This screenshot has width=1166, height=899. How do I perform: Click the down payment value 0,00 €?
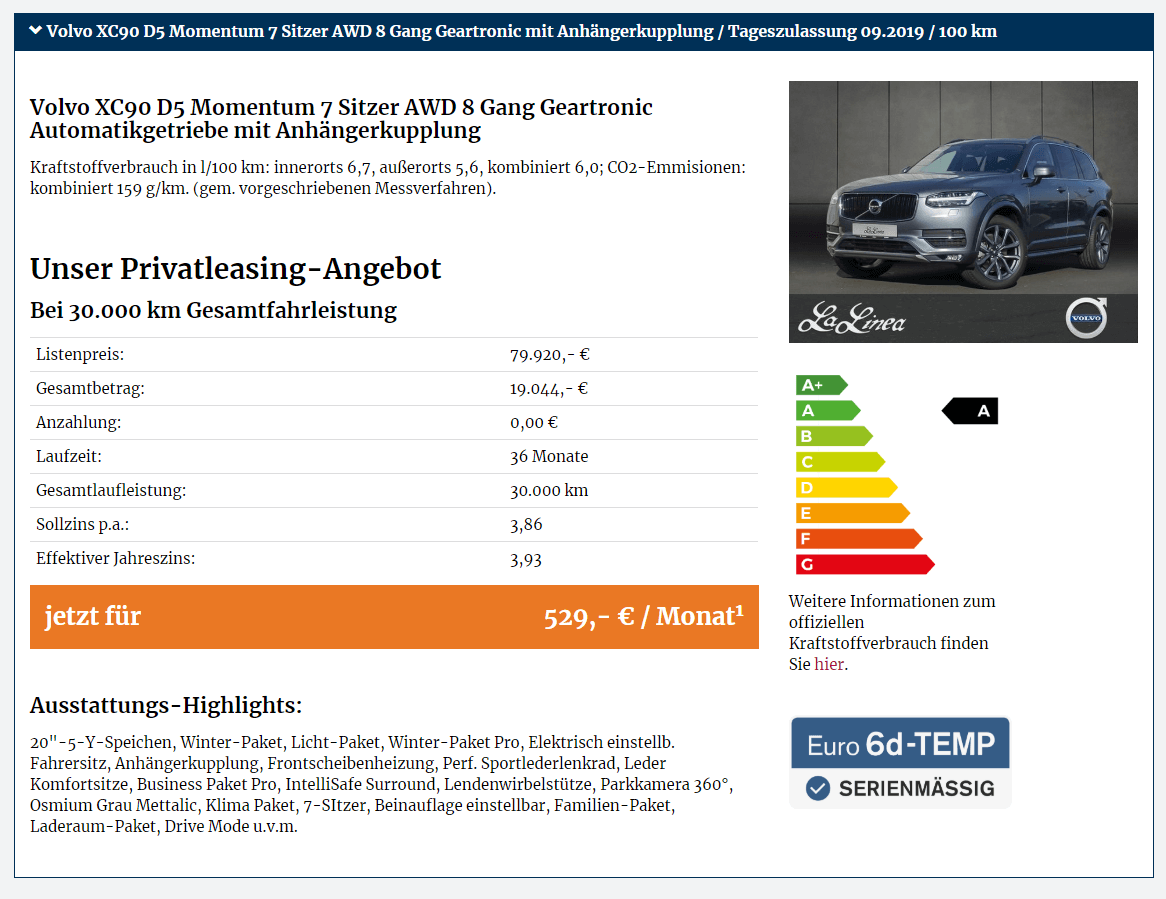(x=534, y=422)
